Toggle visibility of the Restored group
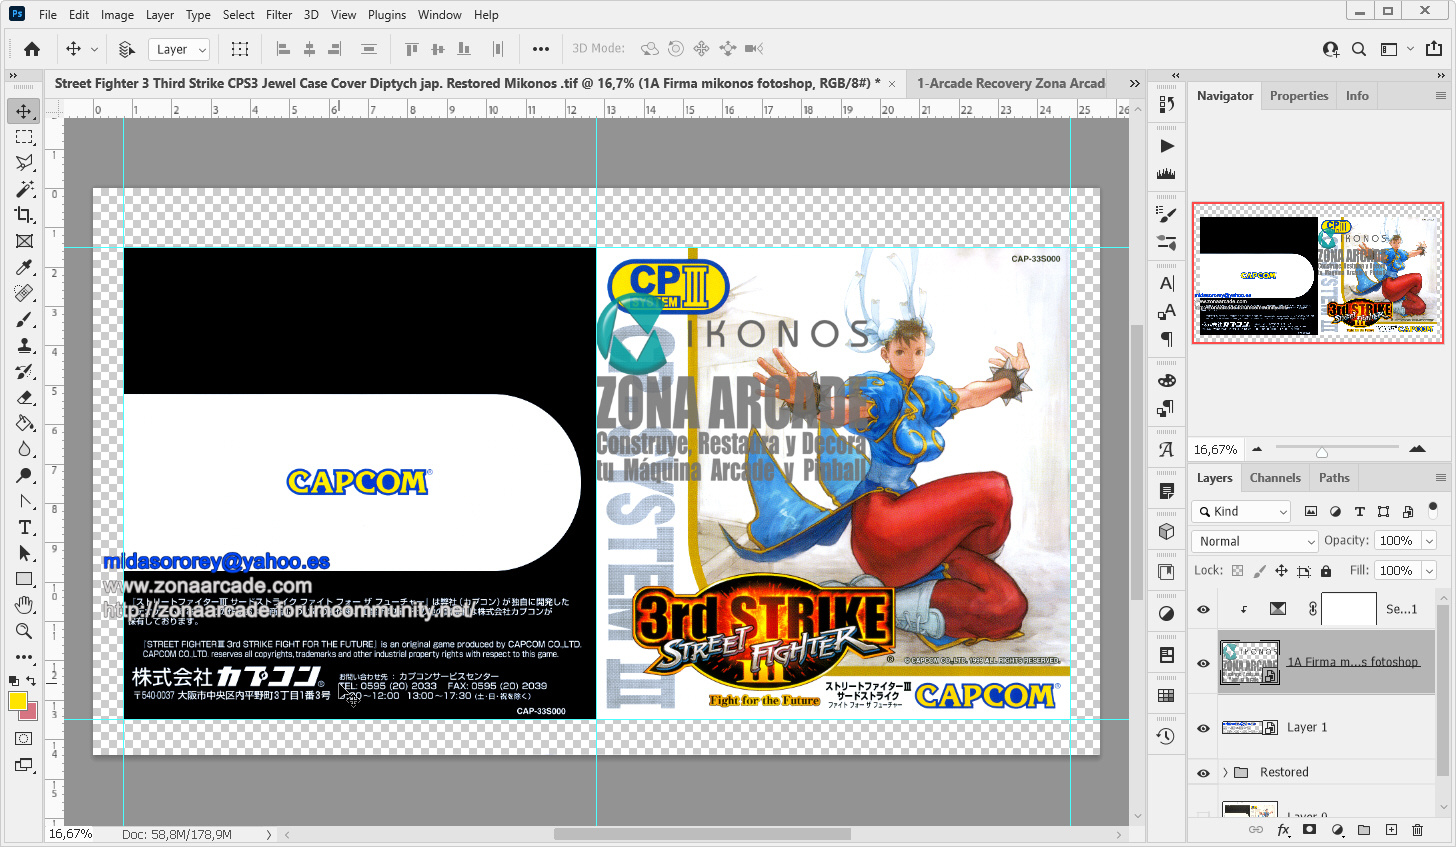The height and width of the screenshot is (847, 1456). [x=1203, y=771]
